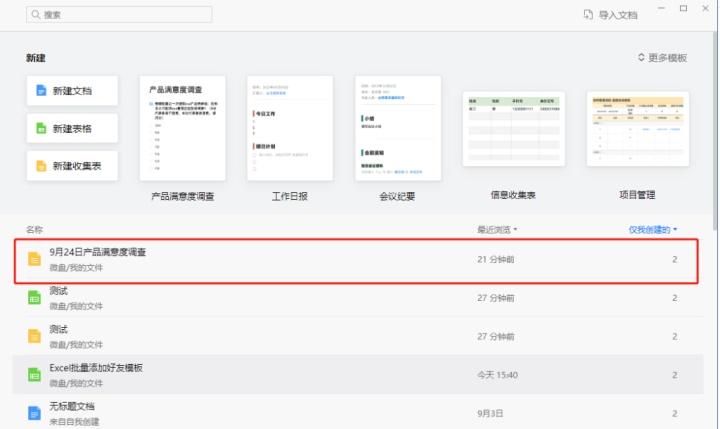Click the 今天 15:40 timestamp
Screen dimensions: 720x429
pyautogui.click(x=497, y=375)
